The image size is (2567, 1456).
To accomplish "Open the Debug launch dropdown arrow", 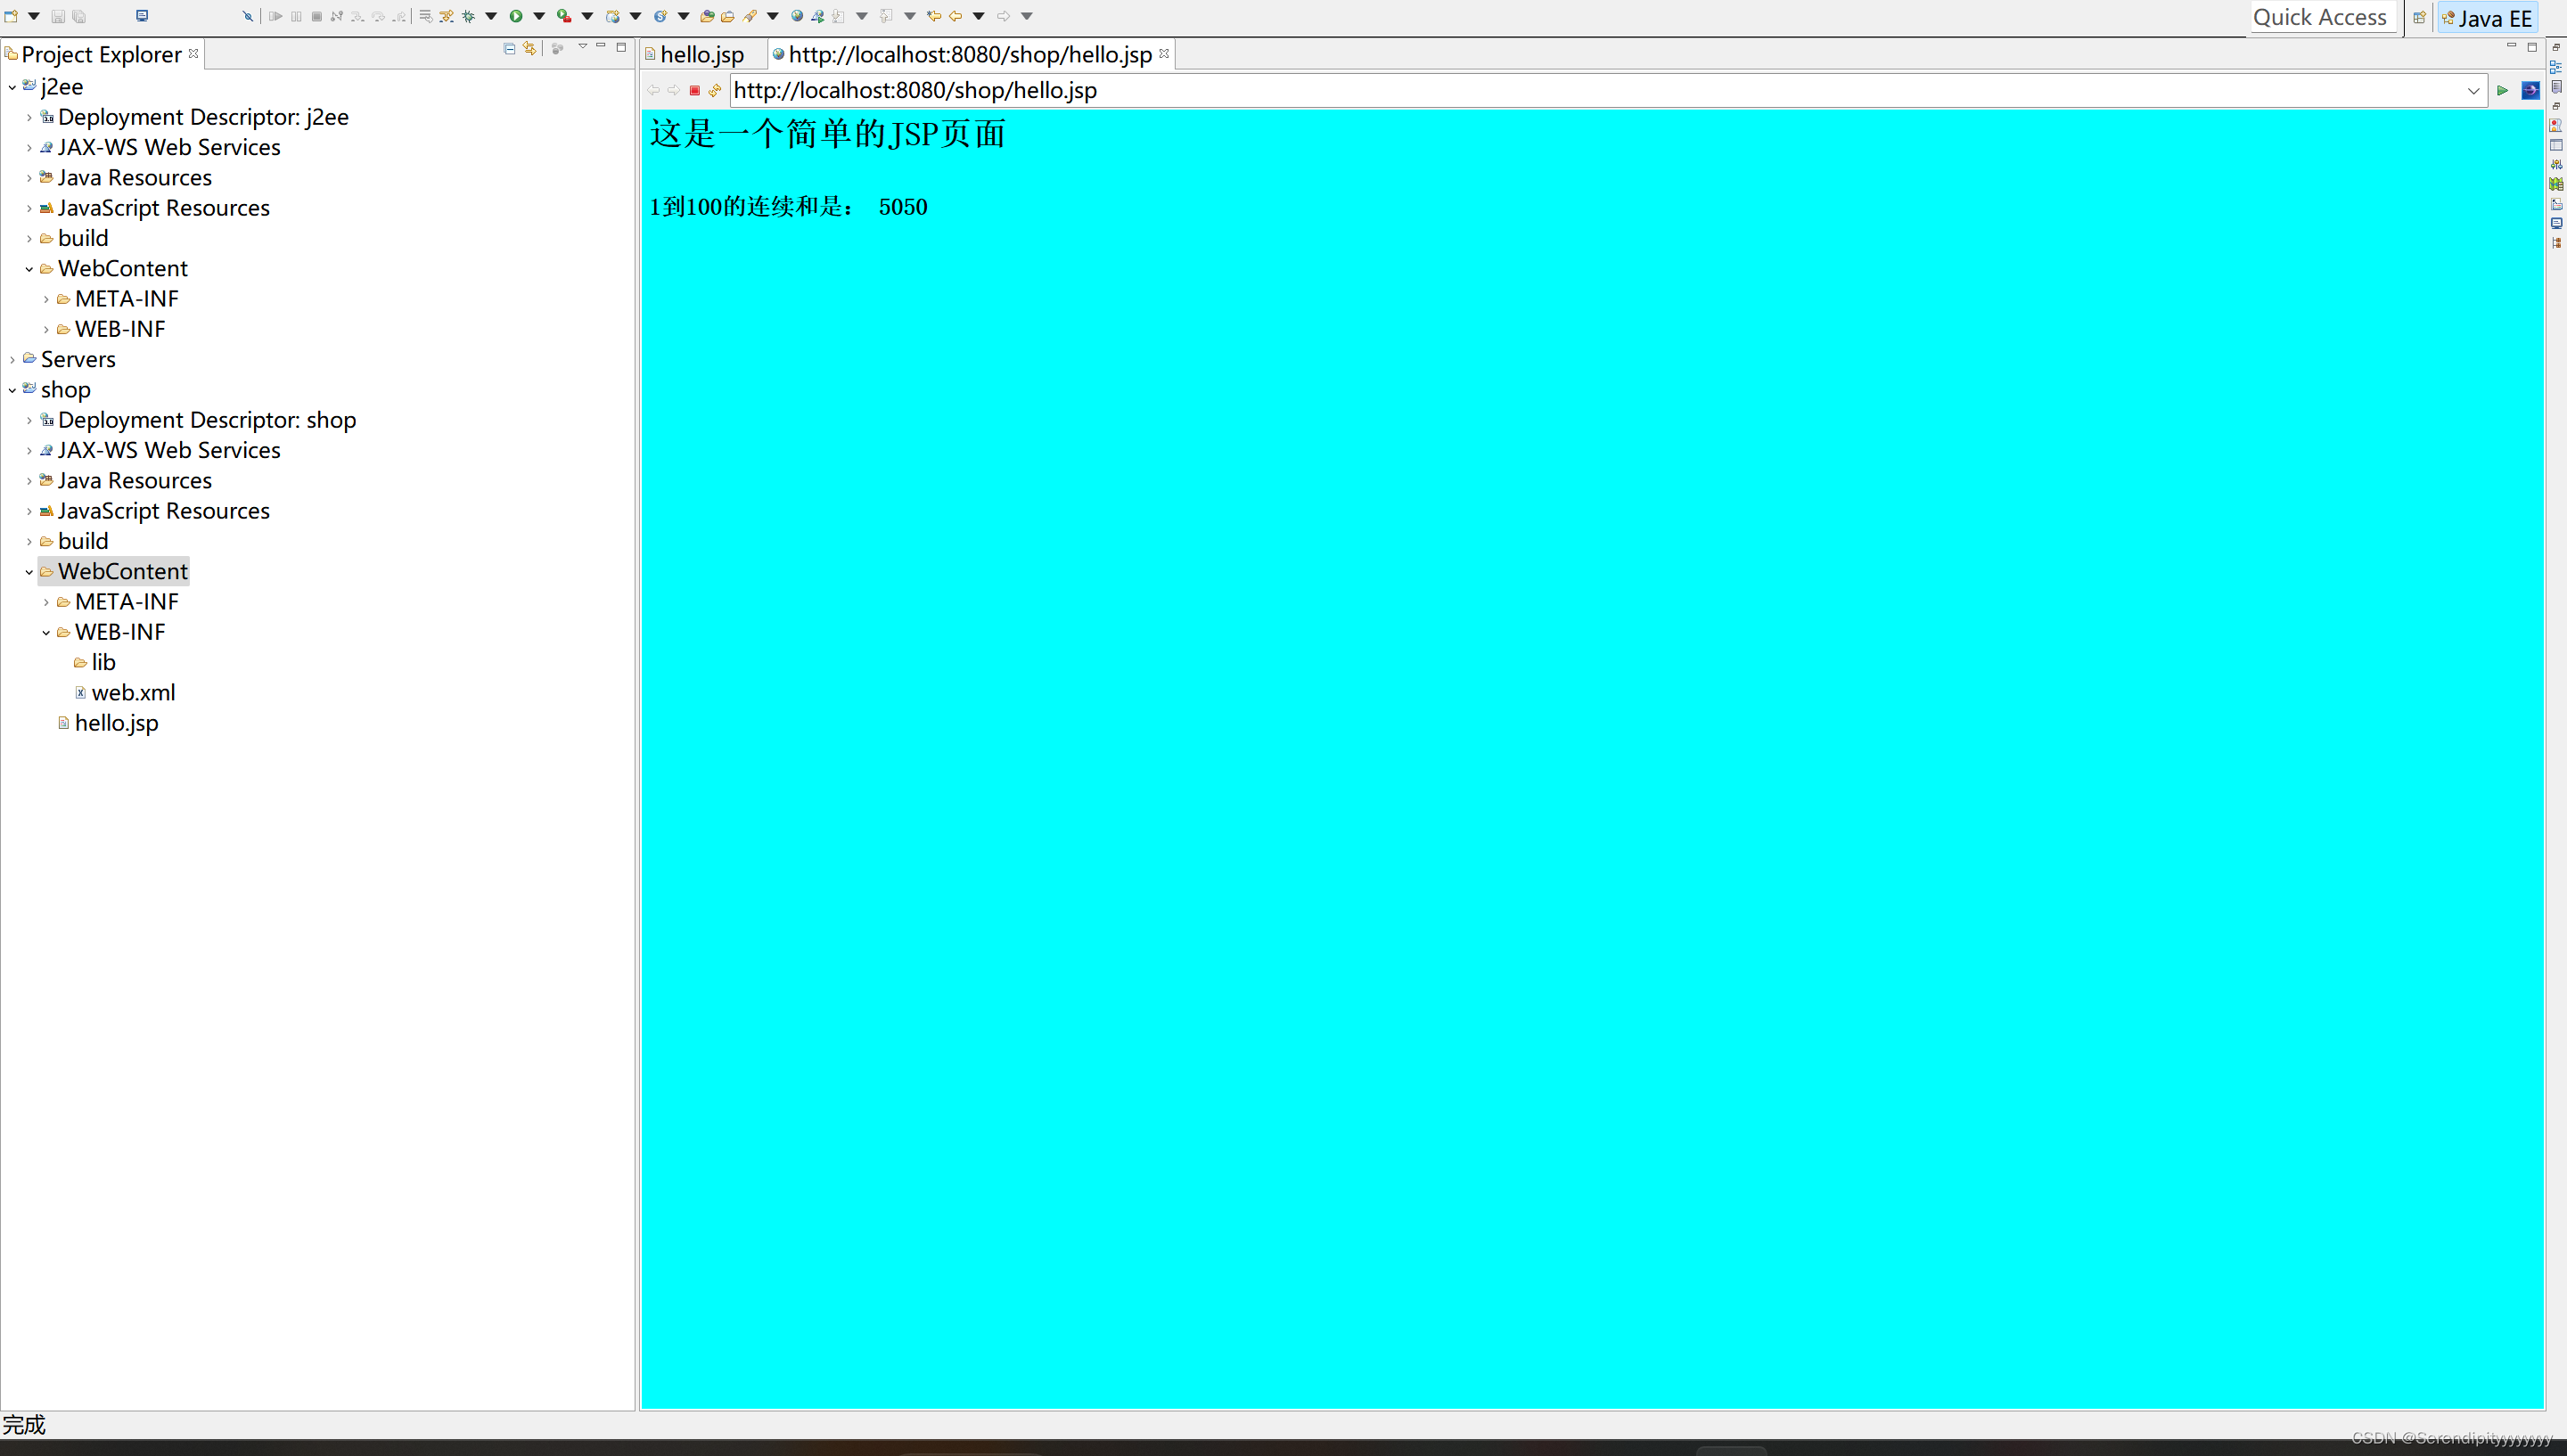I will point(491,16).
